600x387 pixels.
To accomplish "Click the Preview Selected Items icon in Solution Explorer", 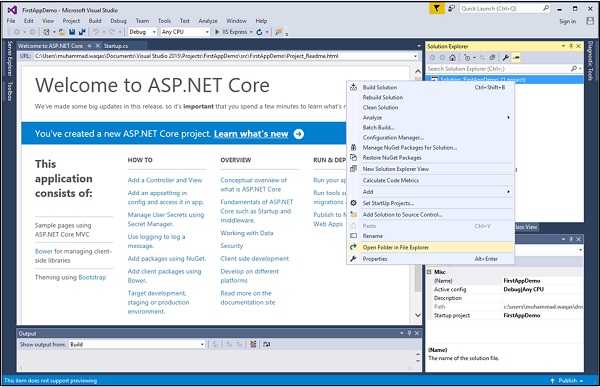I will tap(516, 58).
